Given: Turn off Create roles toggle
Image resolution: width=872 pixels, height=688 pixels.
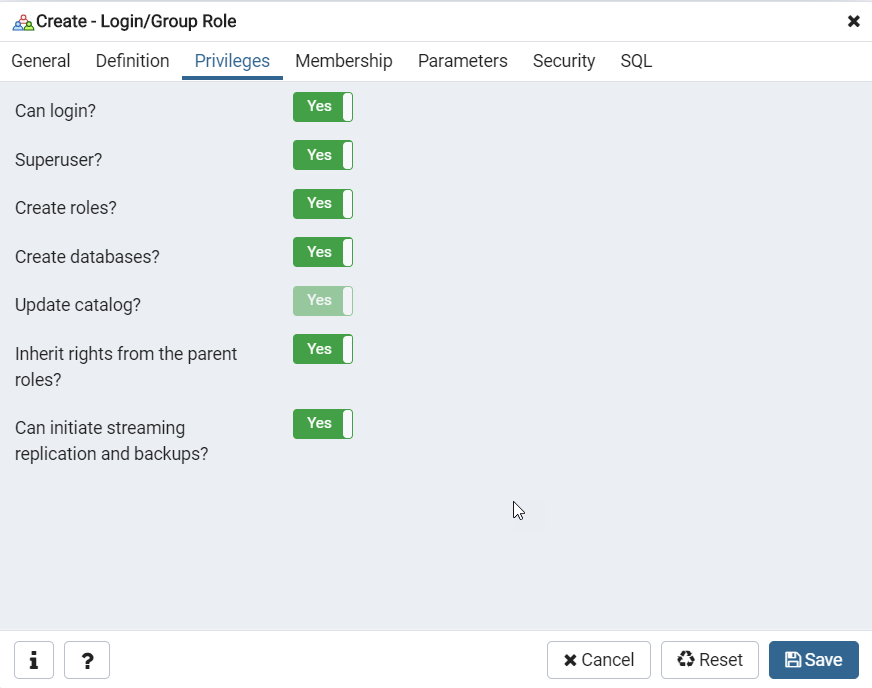Looking at the screenshot, I should click(x=322, y=204).
